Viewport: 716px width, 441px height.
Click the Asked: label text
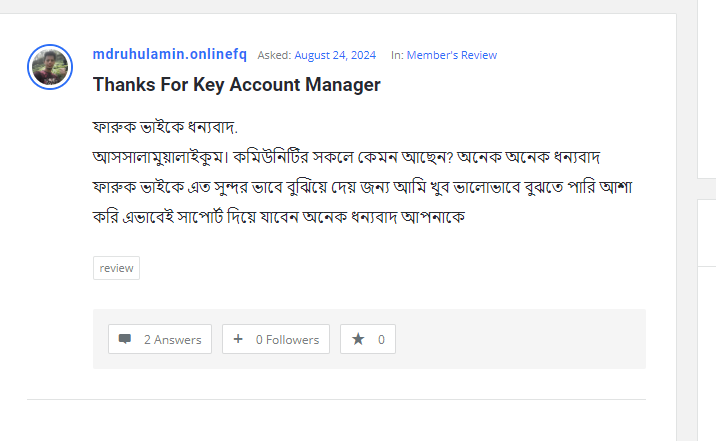tap(274, 55)
